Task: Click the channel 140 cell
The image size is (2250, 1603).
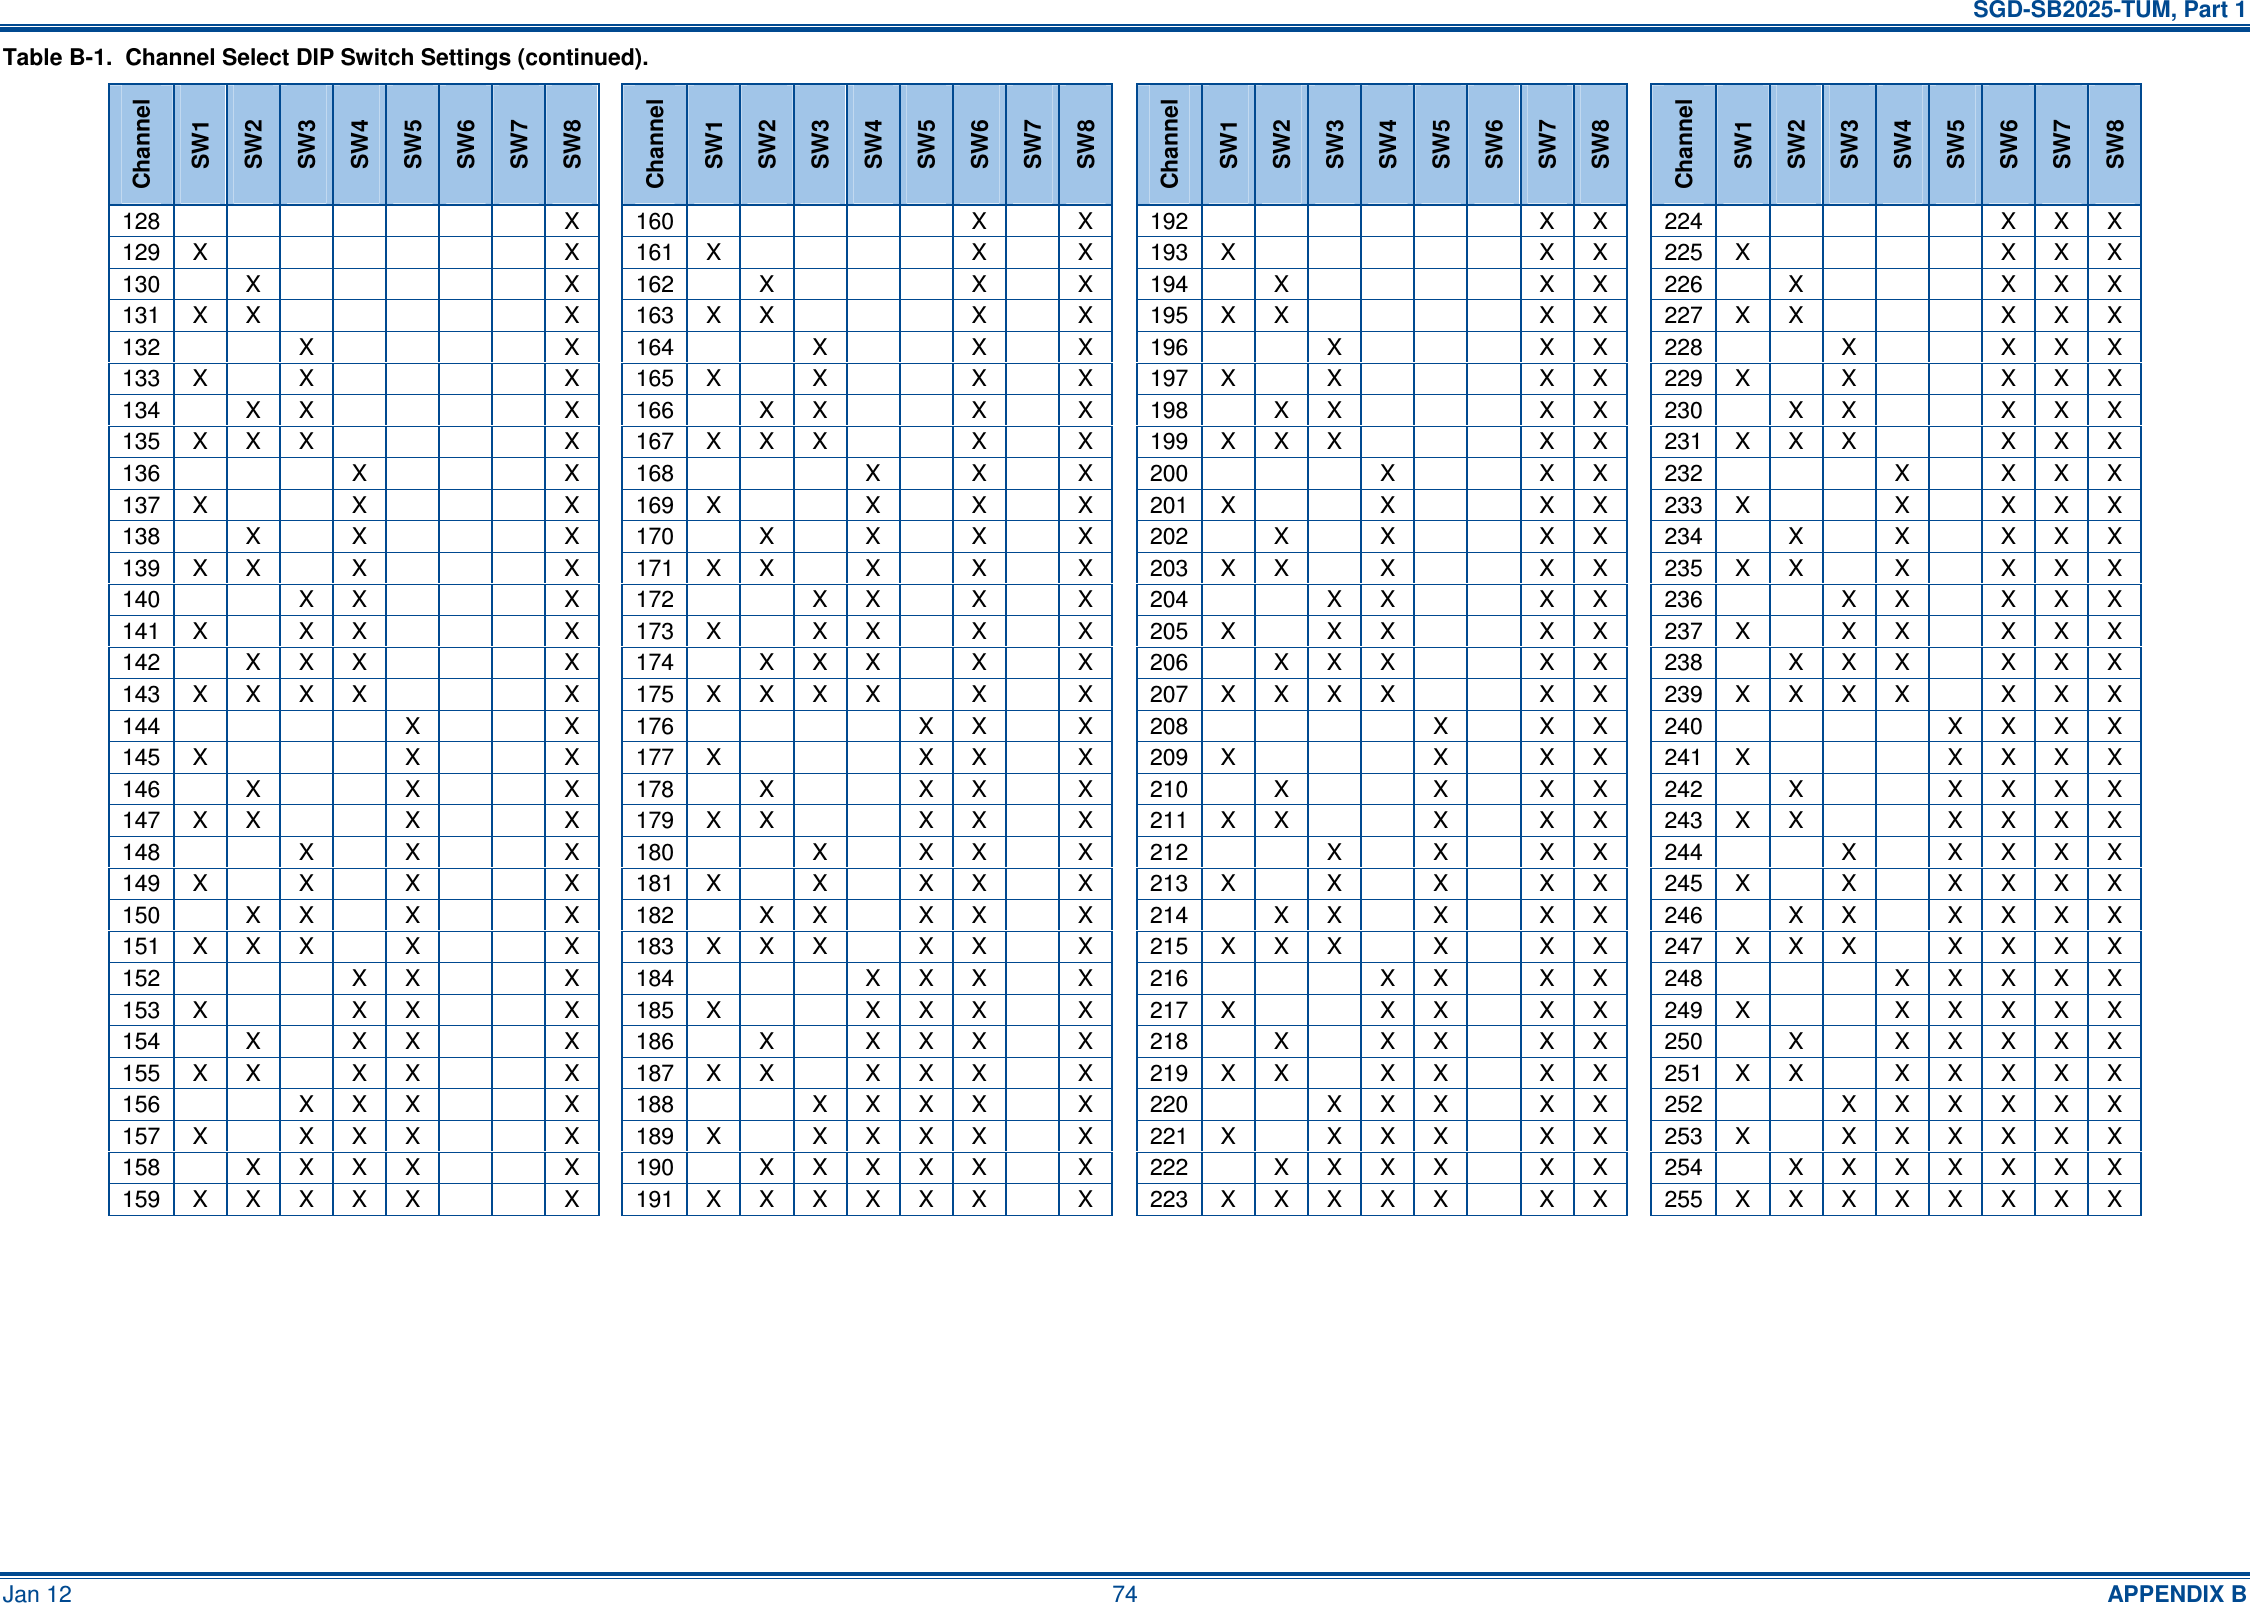Action: 141,599
